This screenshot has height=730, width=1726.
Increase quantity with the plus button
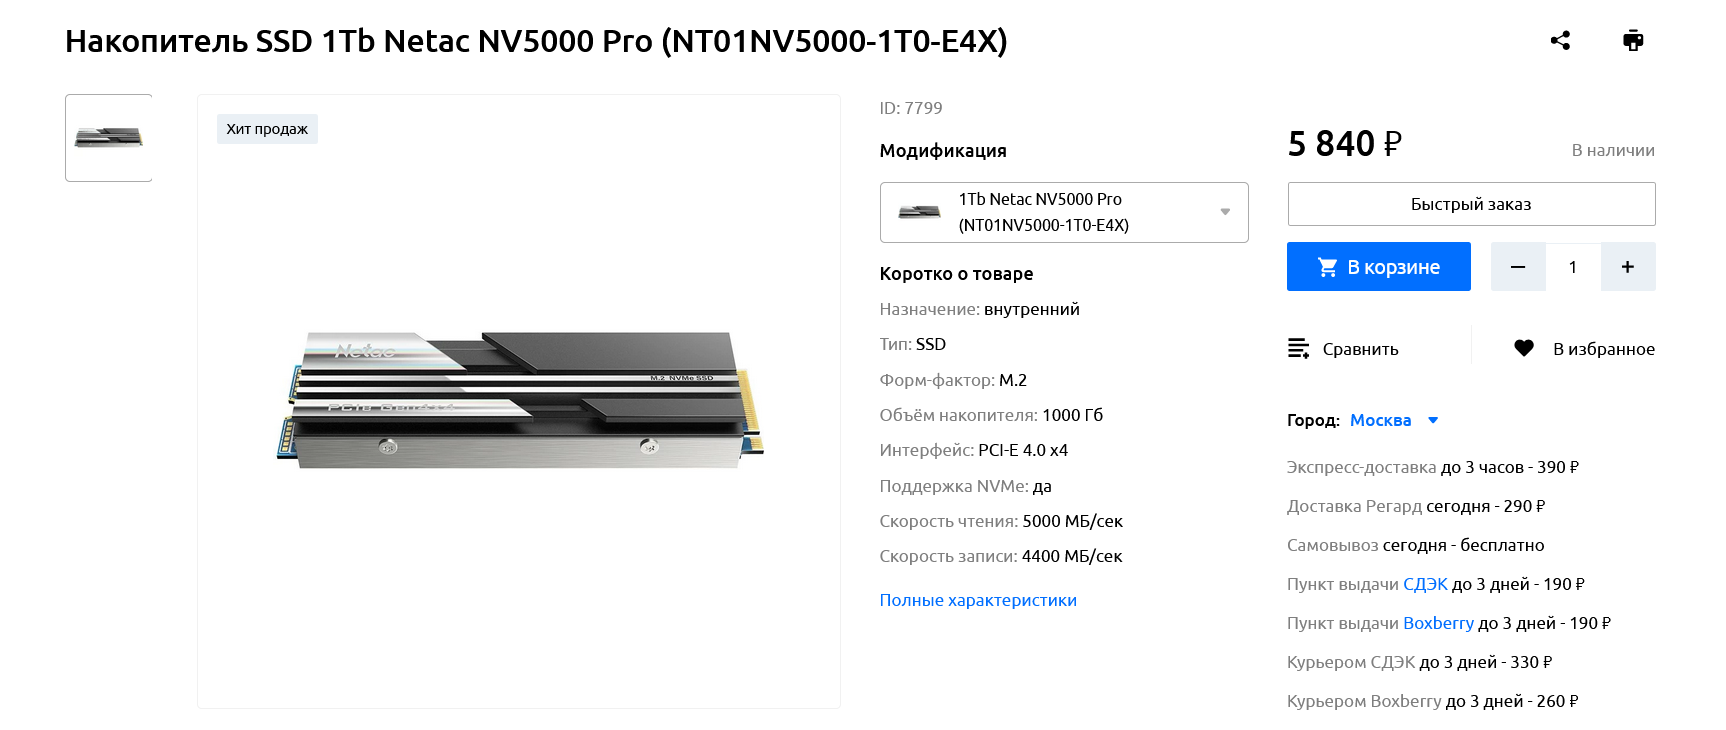[x=1628, y=267]
